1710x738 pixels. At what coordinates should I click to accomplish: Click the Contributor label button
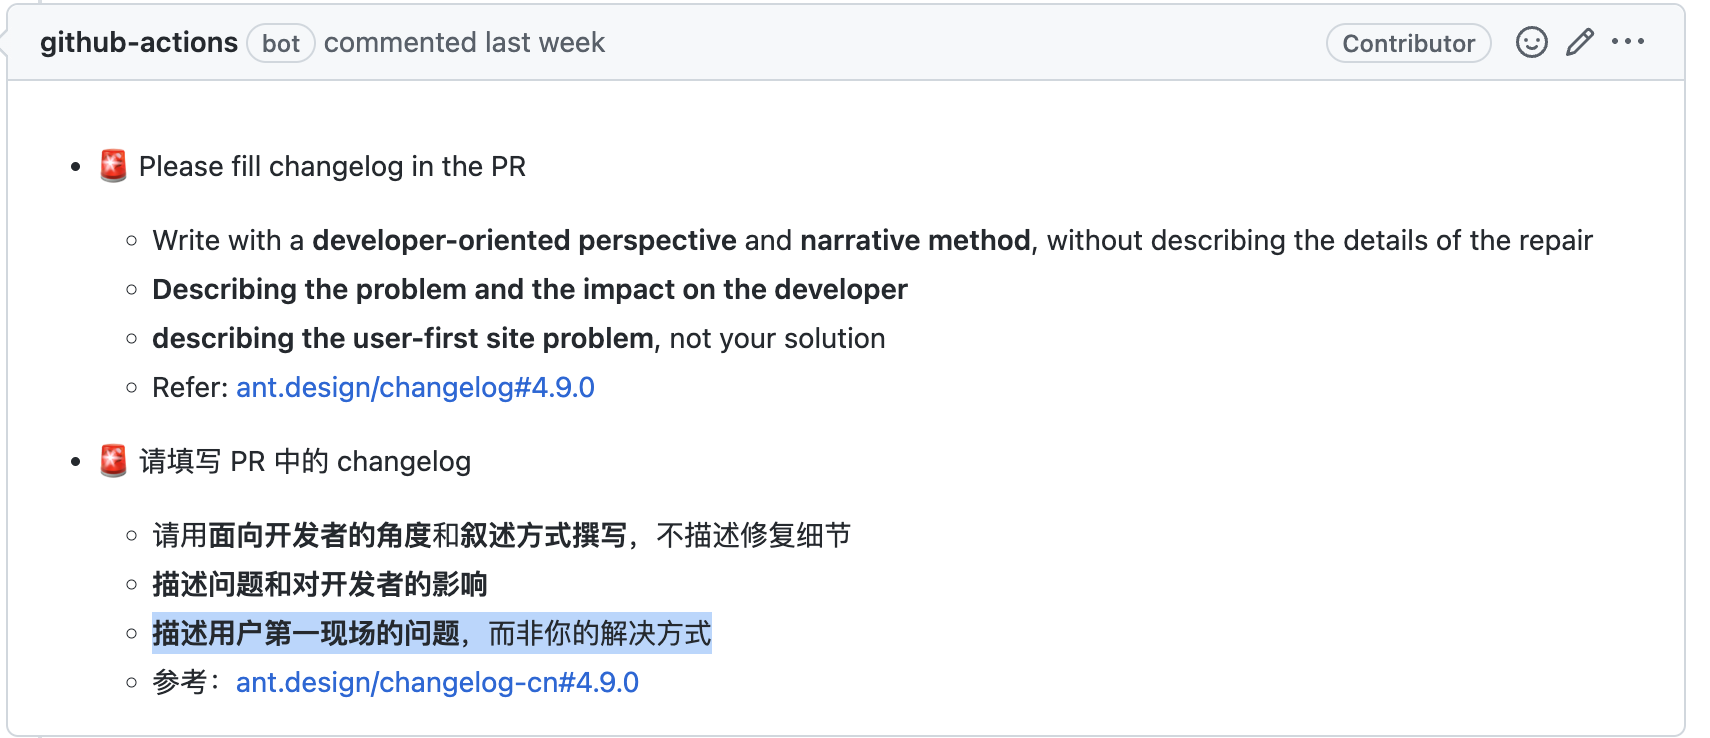(x=1408, y=43)
